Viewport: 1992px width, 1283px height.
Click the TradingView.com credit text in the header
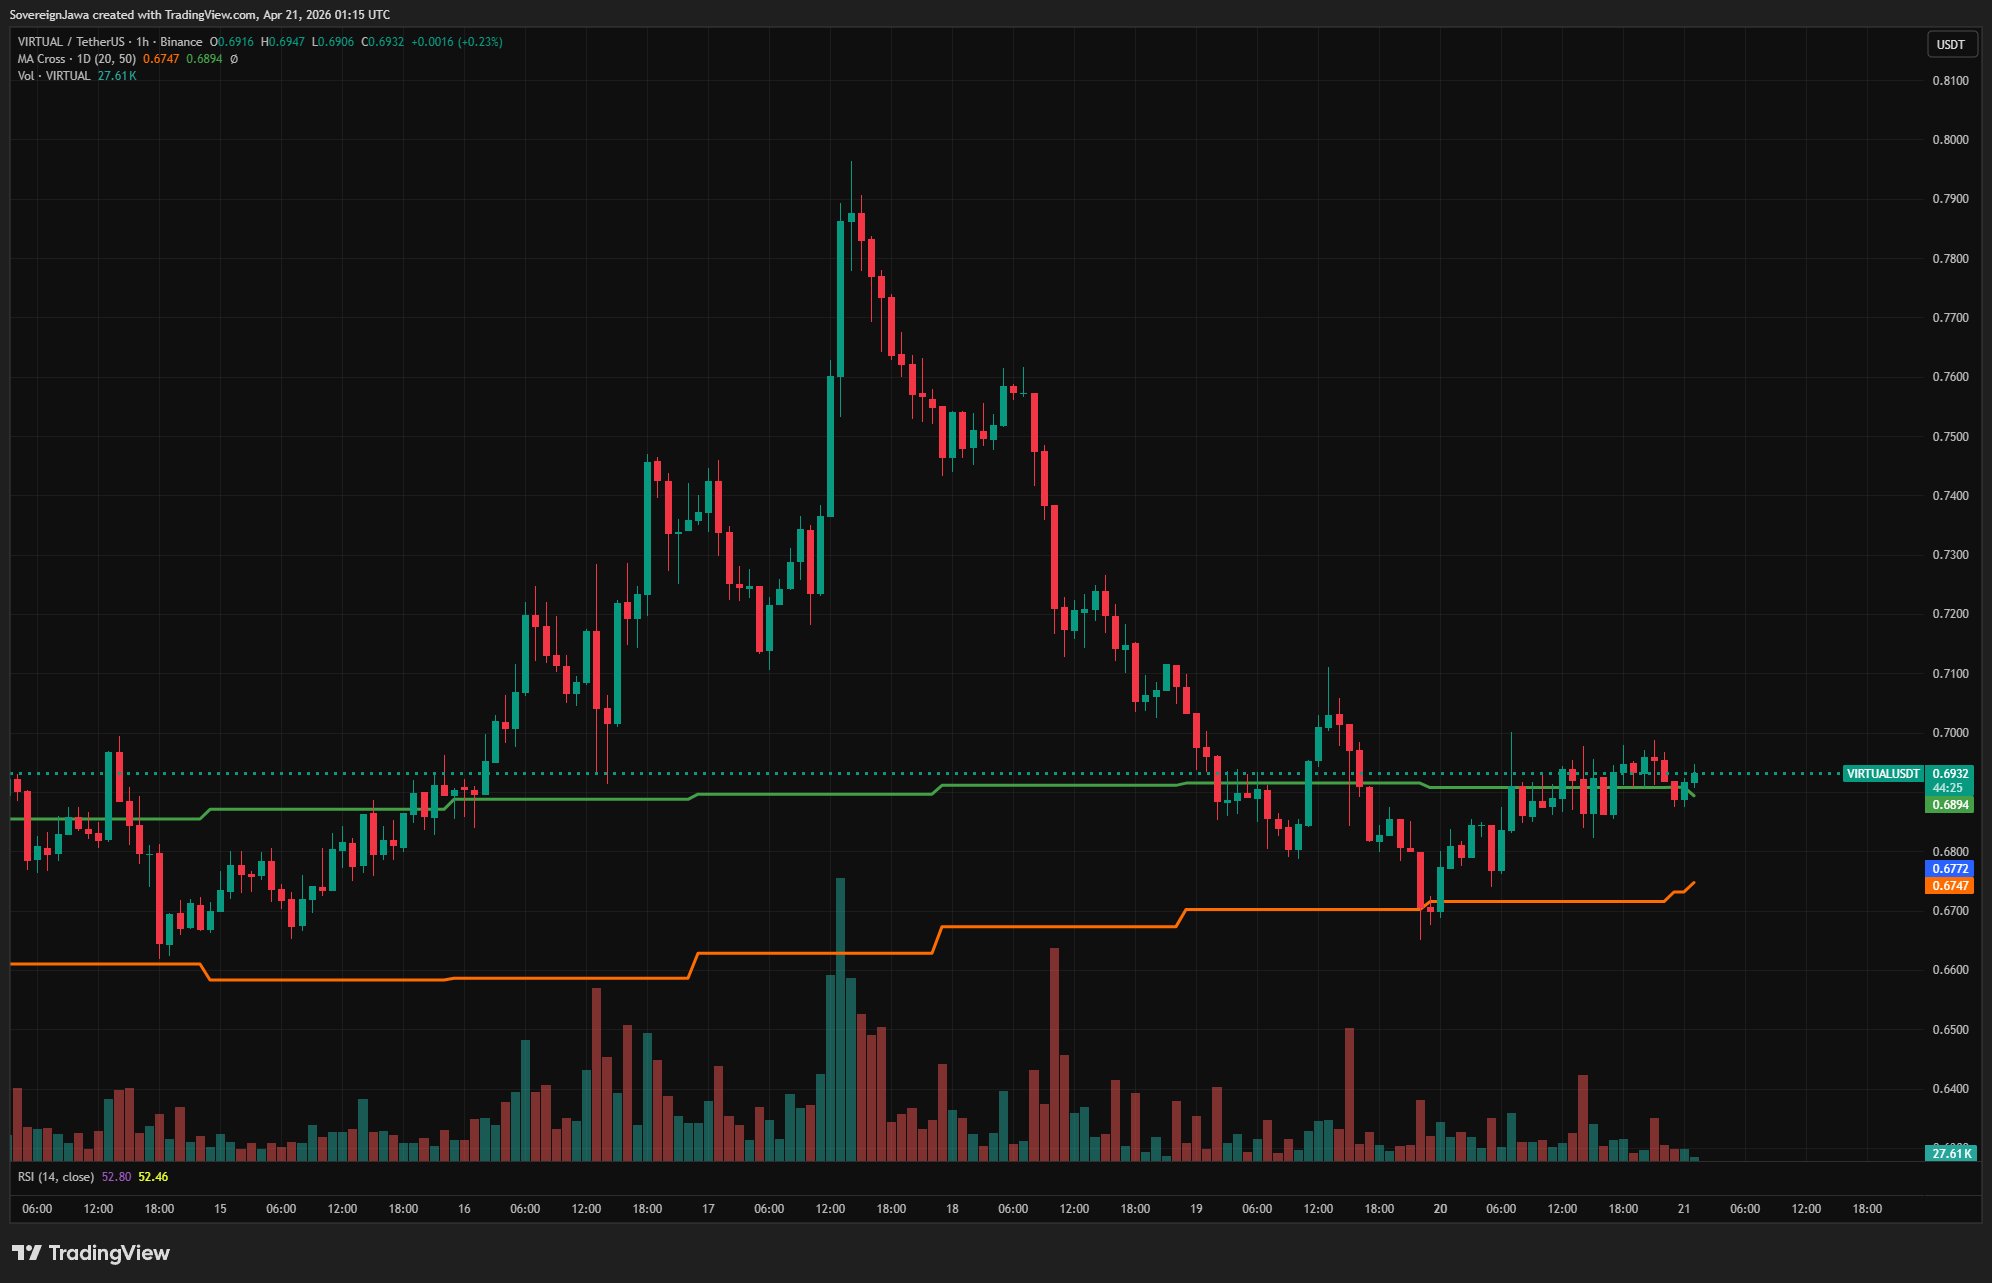(x=210, y=15)
